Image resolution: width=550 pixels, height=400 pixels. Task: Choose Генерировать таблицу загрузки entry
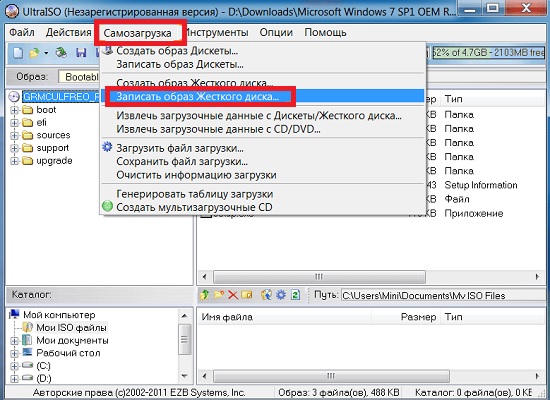tap(263, 194)
